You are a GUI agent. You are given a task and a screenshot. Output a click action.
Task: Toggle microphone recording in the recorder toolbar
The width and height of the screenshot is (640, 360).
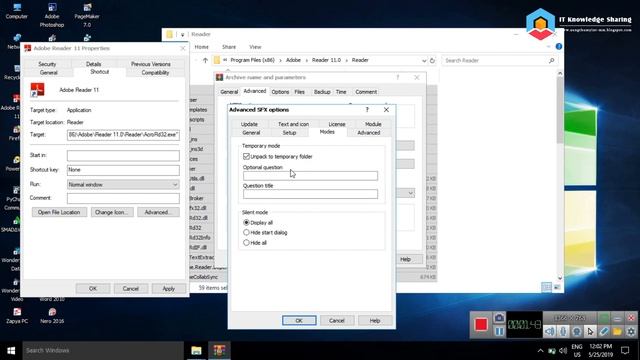tap(563, 331)
